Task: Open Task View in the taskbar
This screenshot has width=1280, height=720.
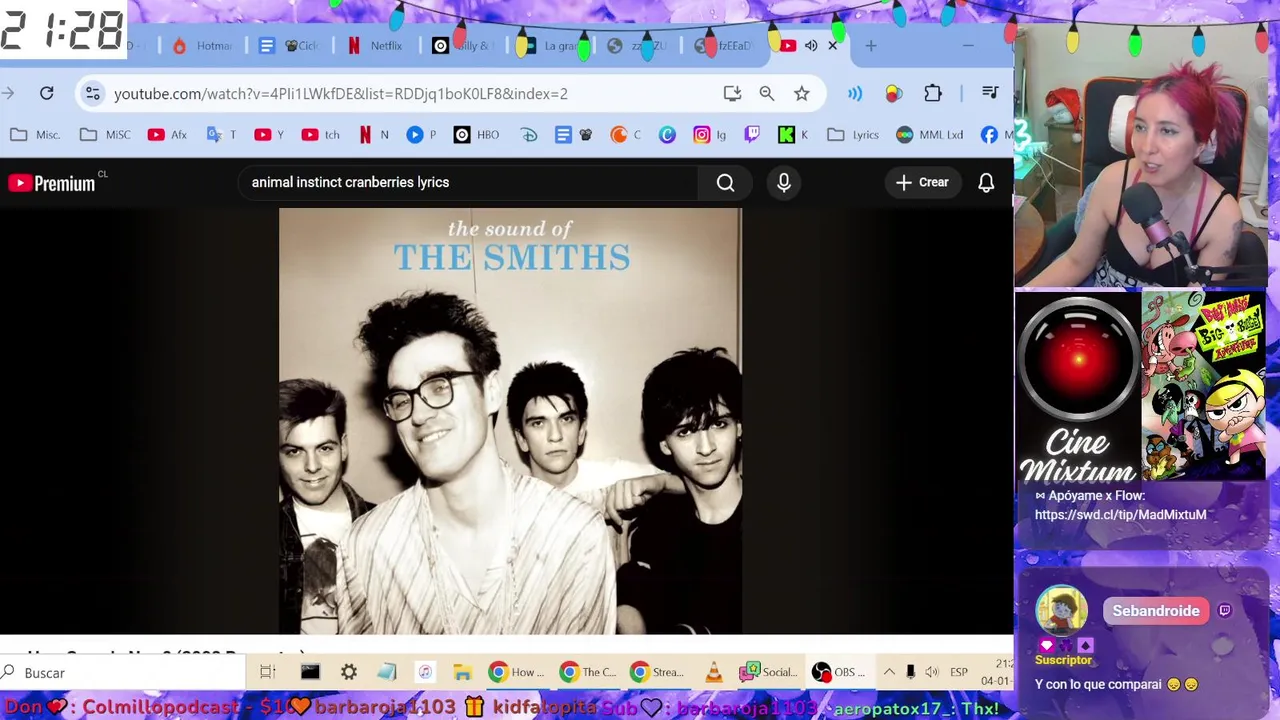Action: [267, 672]
